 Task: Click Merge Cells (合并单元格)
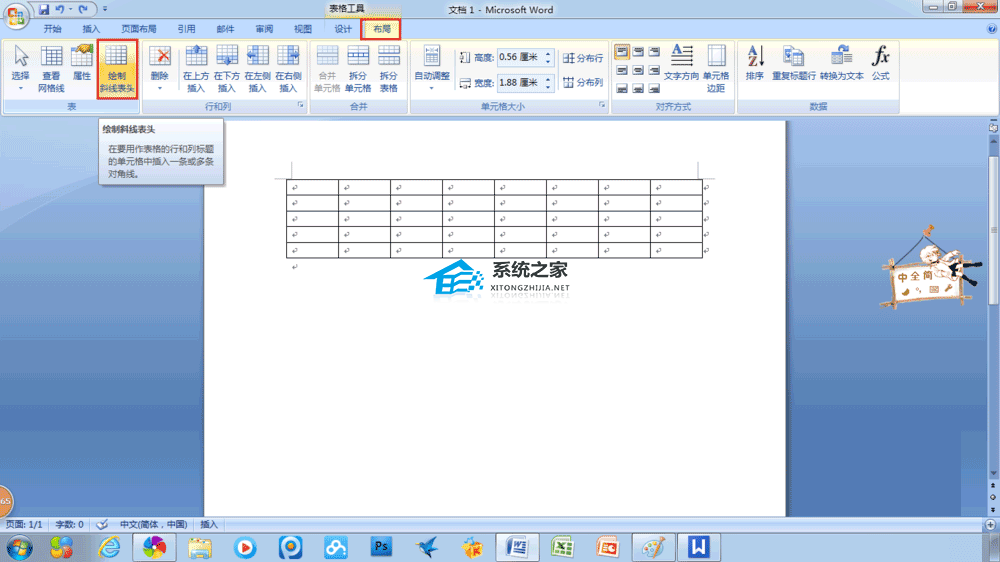[x=327, y=69]
